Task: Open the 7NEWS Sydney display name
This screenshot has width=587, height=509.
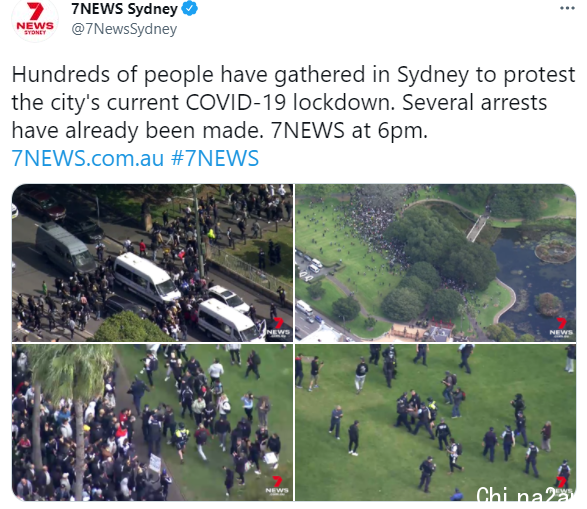Action: [x=124, y=9]
